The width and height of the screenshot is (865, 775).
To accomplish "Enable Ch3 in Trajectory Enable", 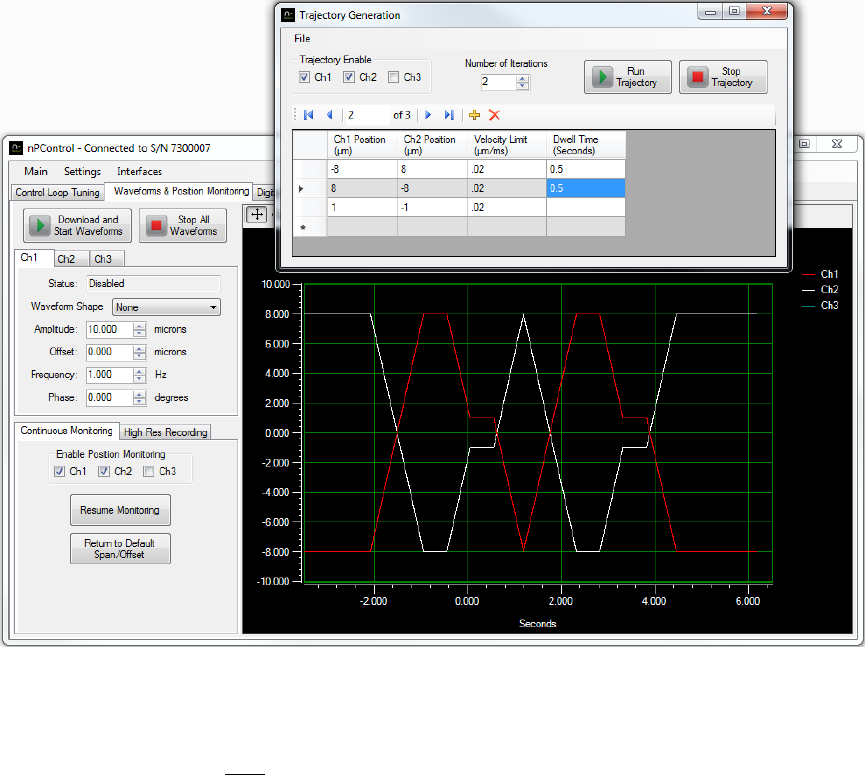I will [x=393, y=78].
